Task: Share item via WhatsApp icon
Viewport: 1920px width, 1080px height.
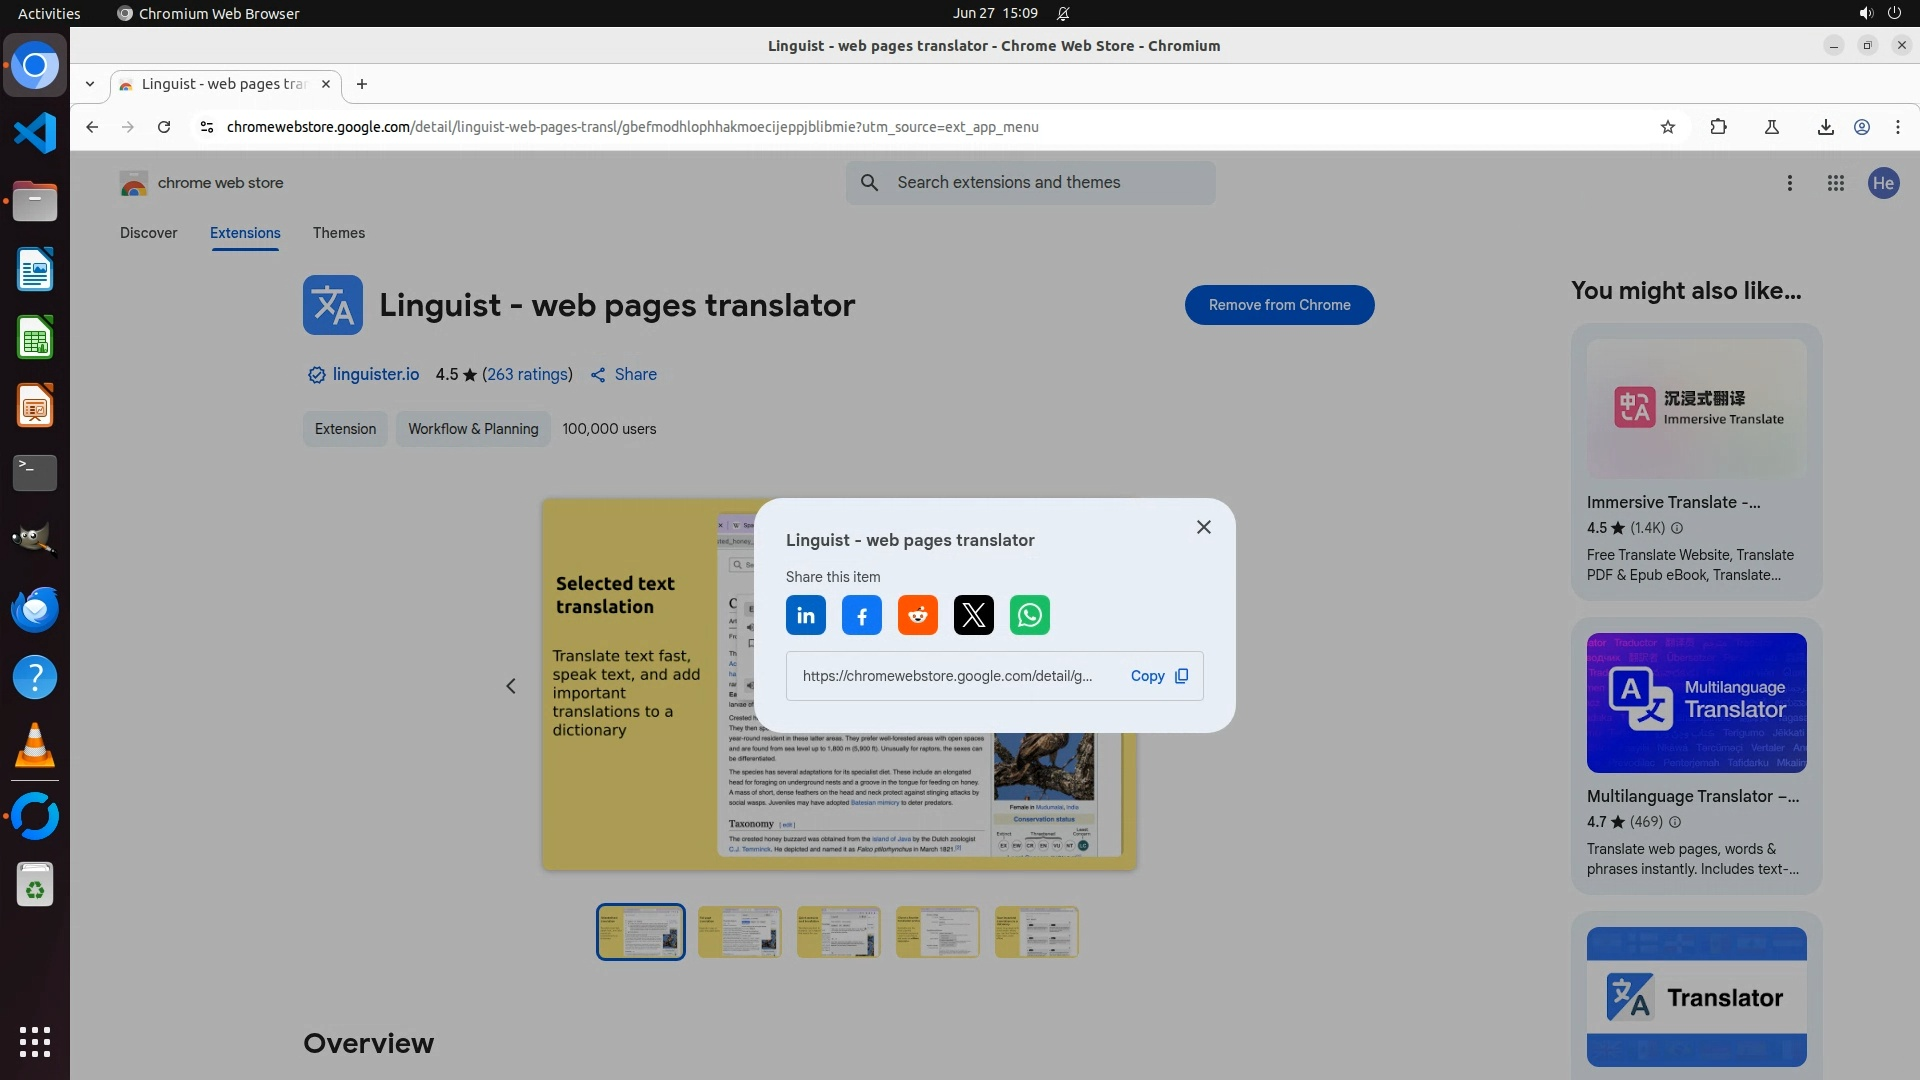Action: pyautogui.click(x=1029, y=615)
